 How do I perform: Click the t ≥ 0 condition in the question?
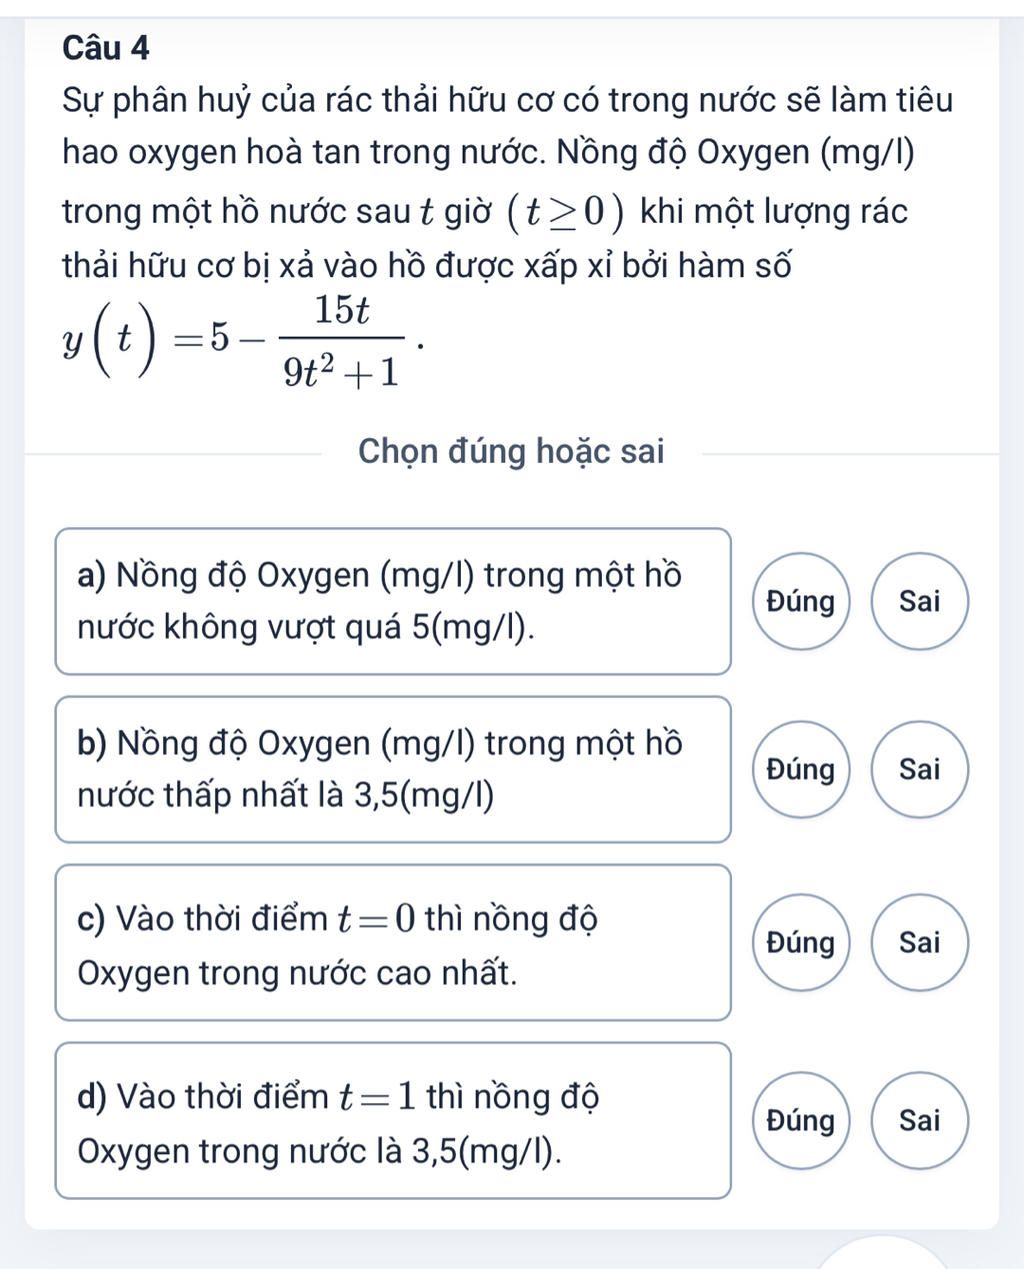pyautogui.click(x=567, y=211)
